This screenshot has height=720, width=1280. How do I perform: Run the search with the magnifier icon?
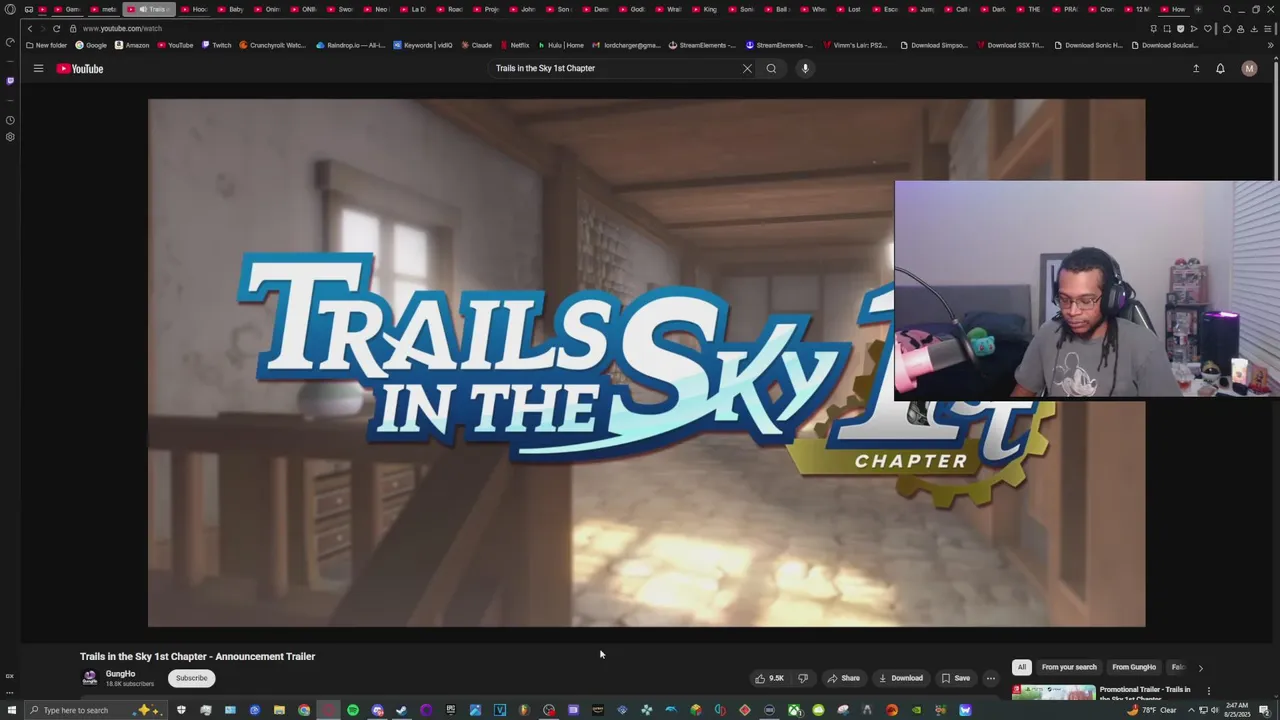(771, 68)
